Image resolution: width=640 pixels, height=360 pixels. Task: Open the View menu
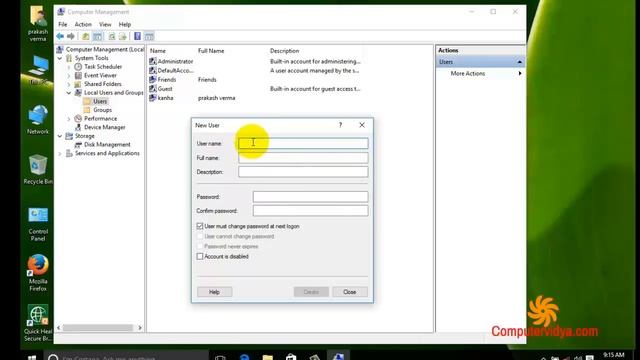point(105,24)
